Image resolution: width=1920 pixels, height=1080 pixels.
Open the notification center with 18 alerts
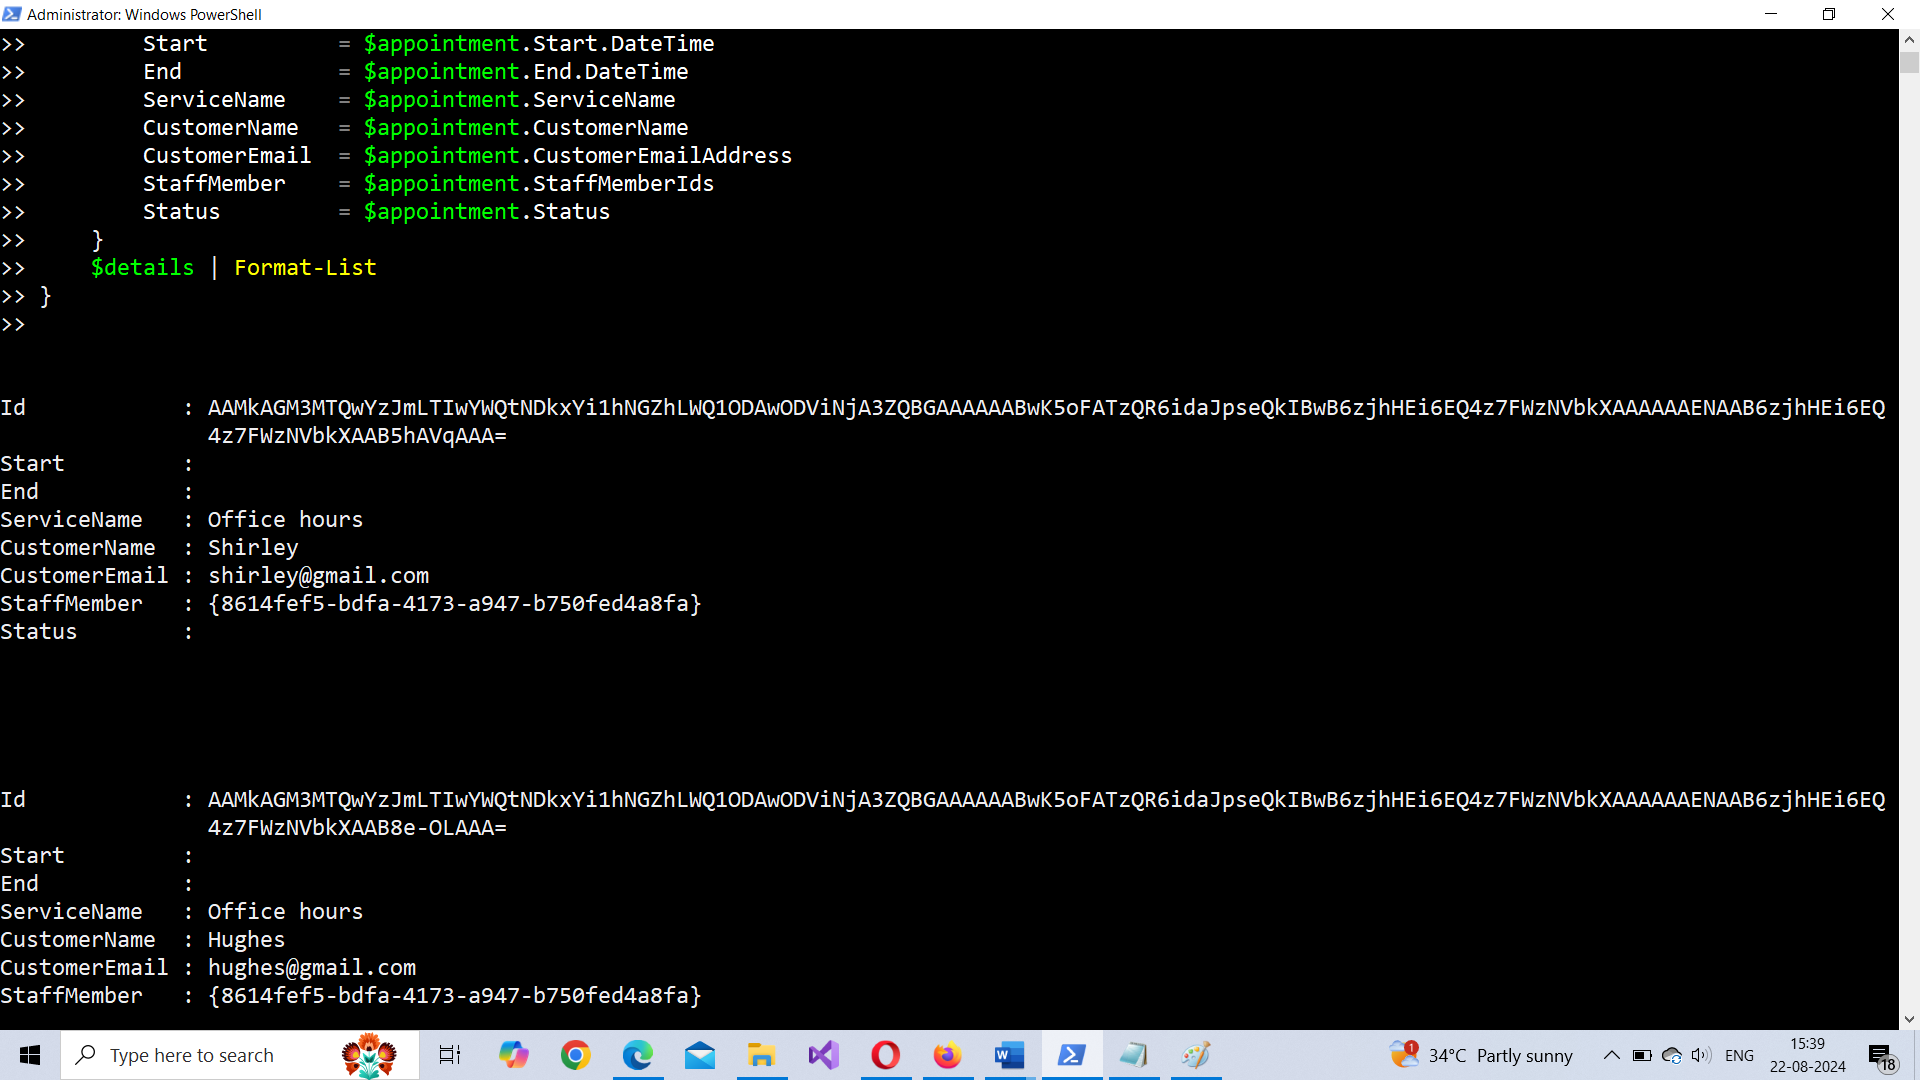(x=1881, y=1056)
